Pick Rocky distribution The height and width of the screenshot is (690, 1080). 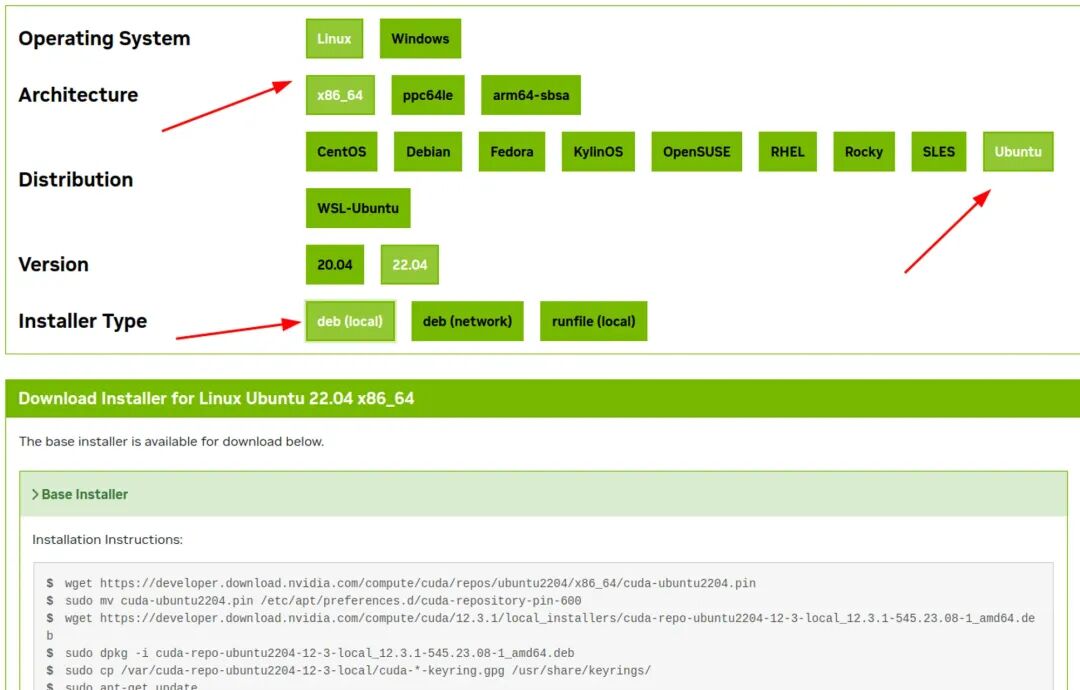click(864, 151)
